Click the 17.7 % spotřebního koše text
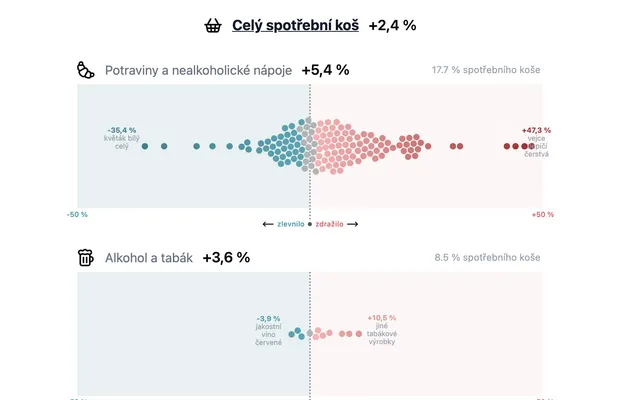Viewport: 620px width, 400px height. pos(486,70)
